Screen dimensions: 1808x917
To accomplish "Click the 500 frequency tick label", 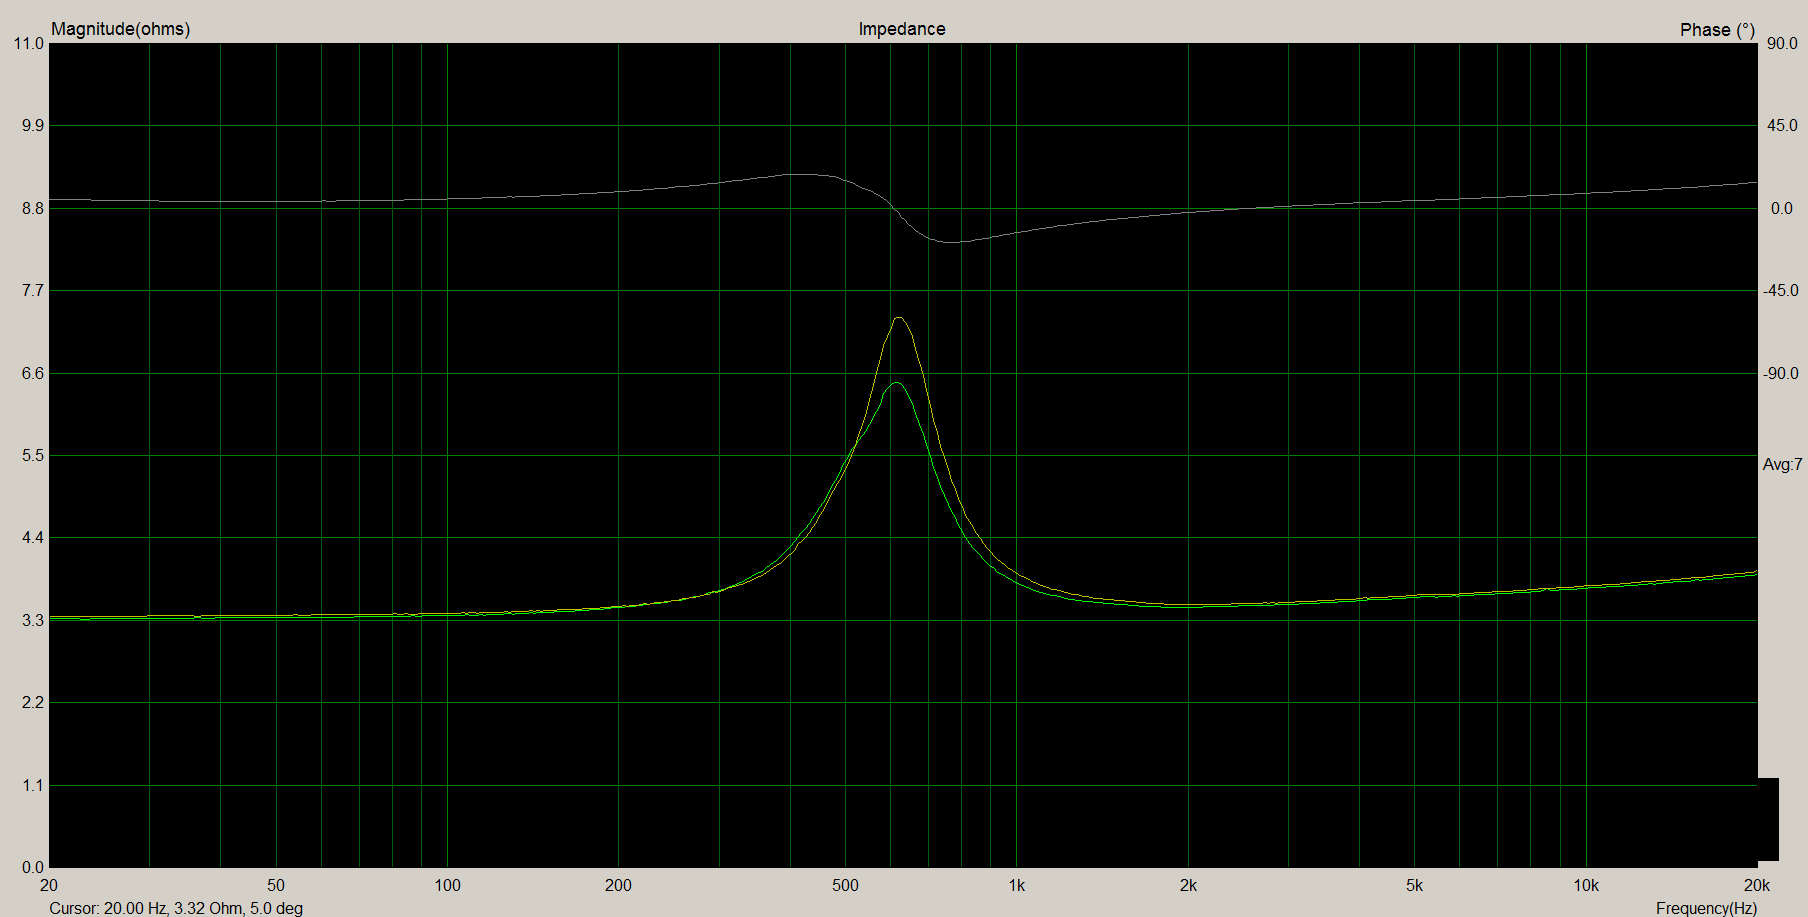I will click(x=845, y=885).
